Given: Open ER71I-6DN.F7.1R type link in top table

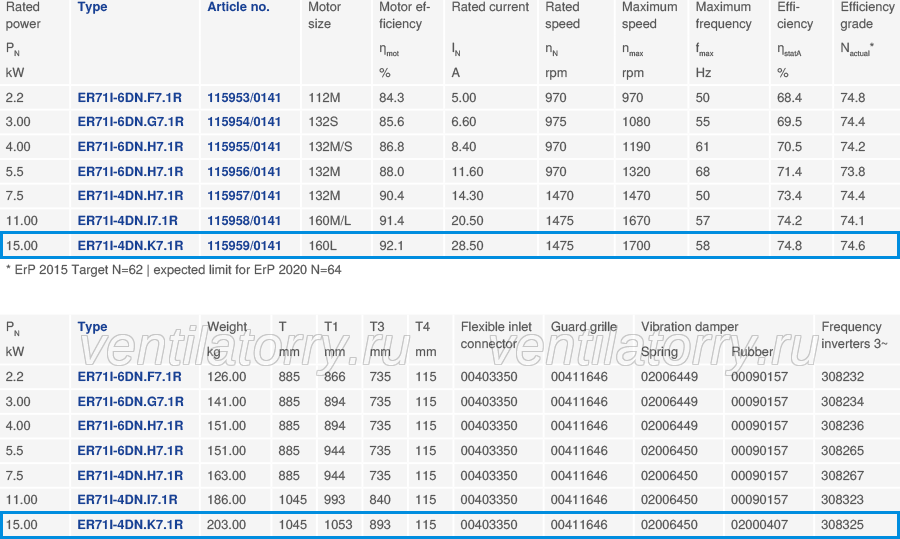Looking at the screenshot, I should (130, 98).
